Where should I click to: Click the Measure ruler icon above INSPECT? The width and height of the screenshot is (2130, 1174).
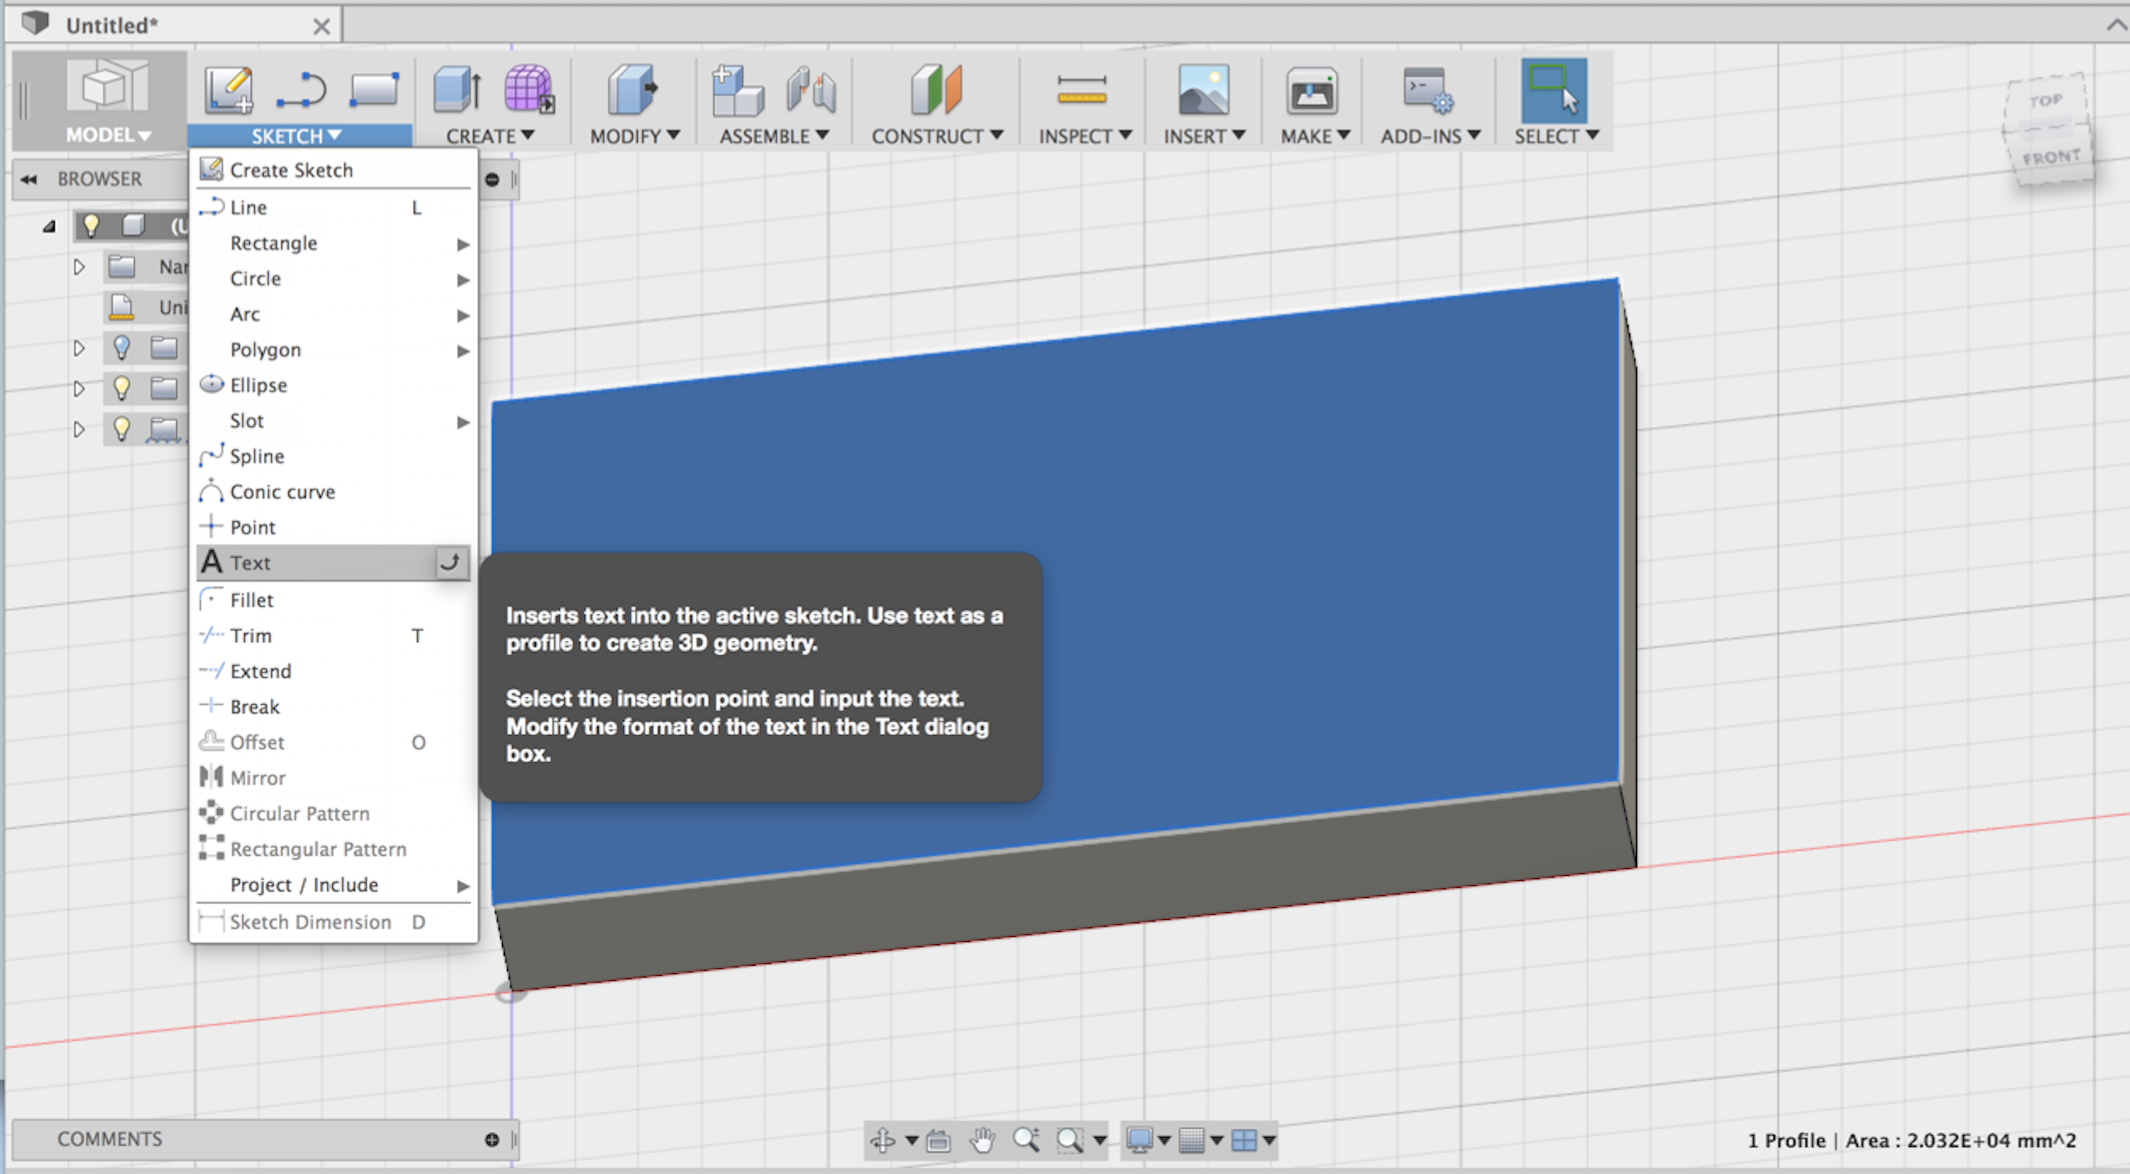pyautogui.click(x=1082, y=91)
